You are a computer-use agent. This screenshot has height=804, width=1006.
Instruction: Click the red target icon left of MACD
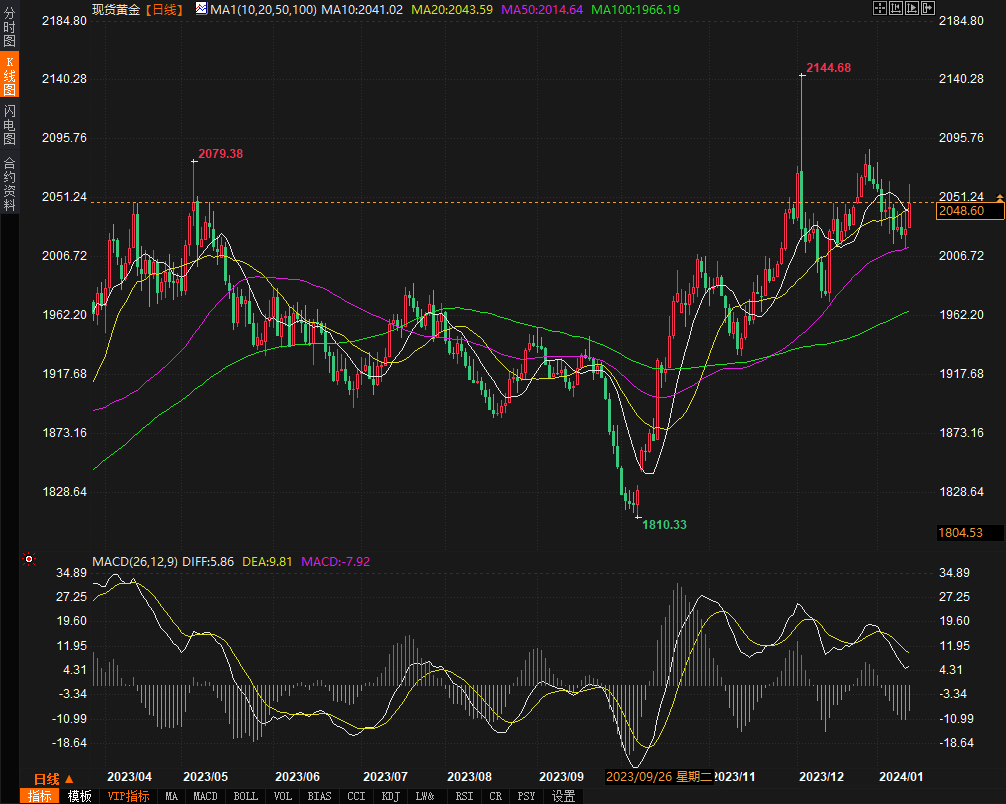coord(29,559)
